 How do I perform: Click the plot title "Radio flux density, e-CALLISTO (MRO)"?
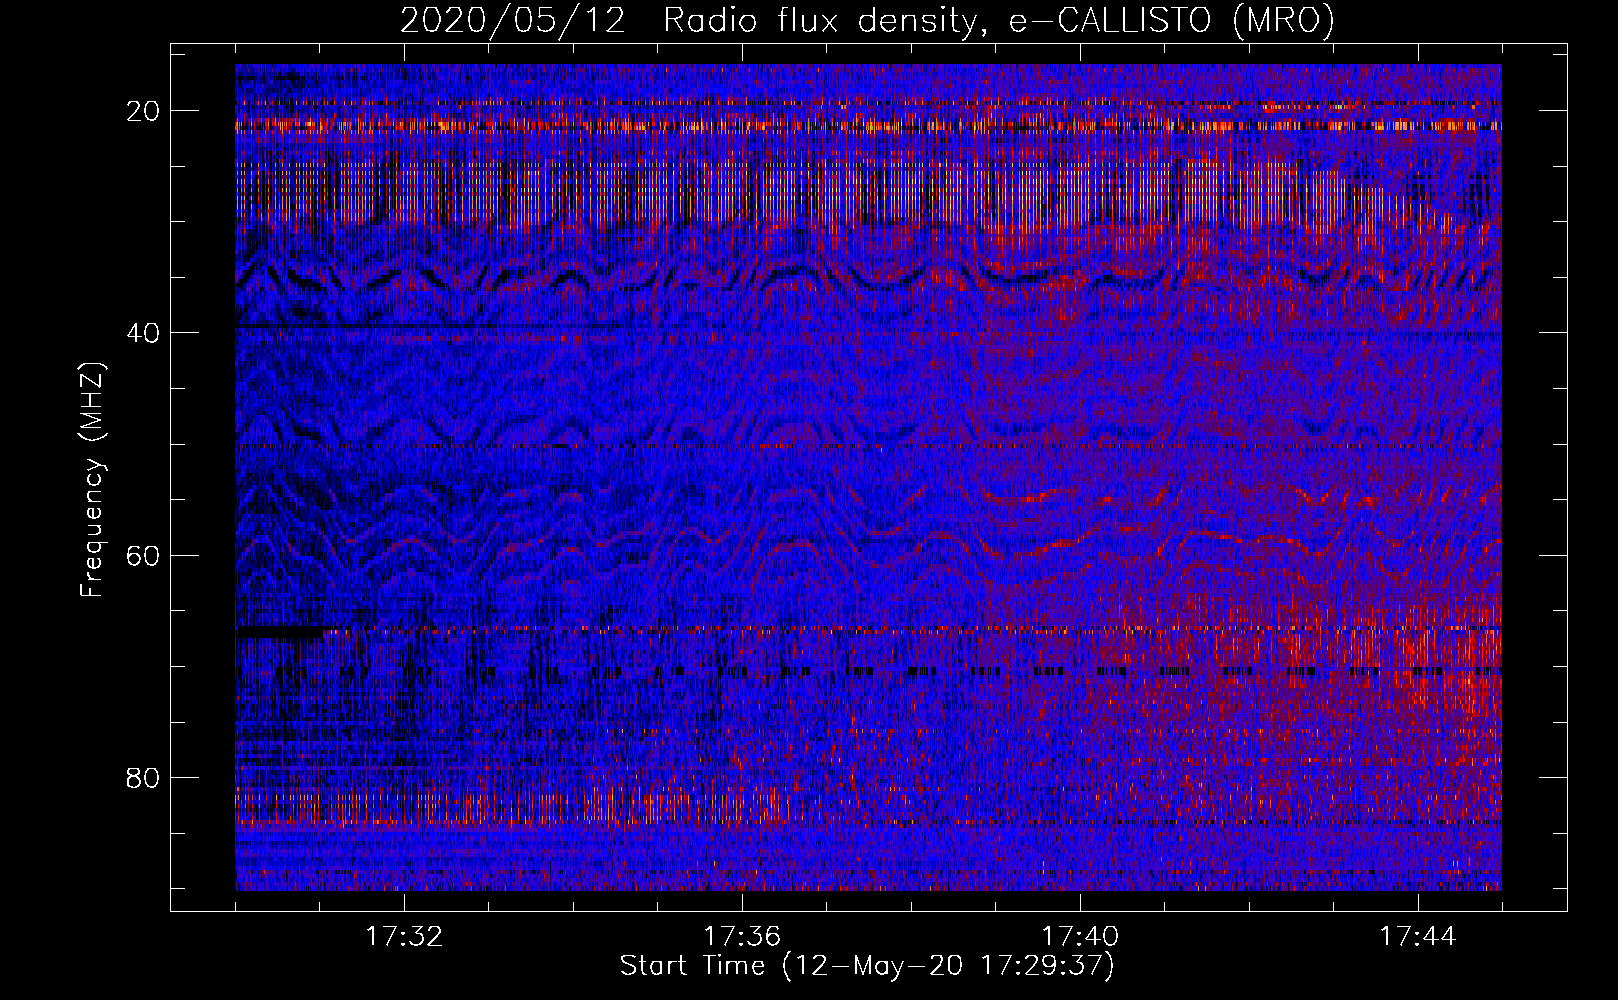tap(999, 20)
